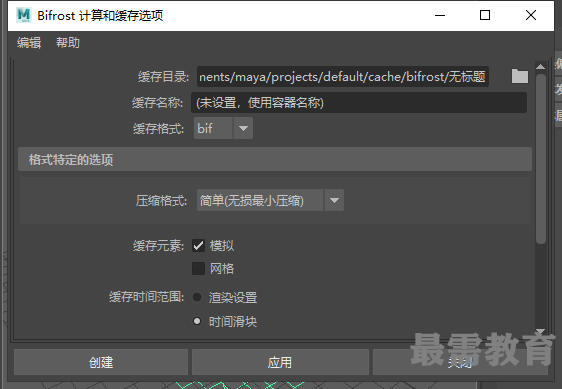Click the 关闭 button
Viewport: 562px width, 389px height.
tap(460, 362)
